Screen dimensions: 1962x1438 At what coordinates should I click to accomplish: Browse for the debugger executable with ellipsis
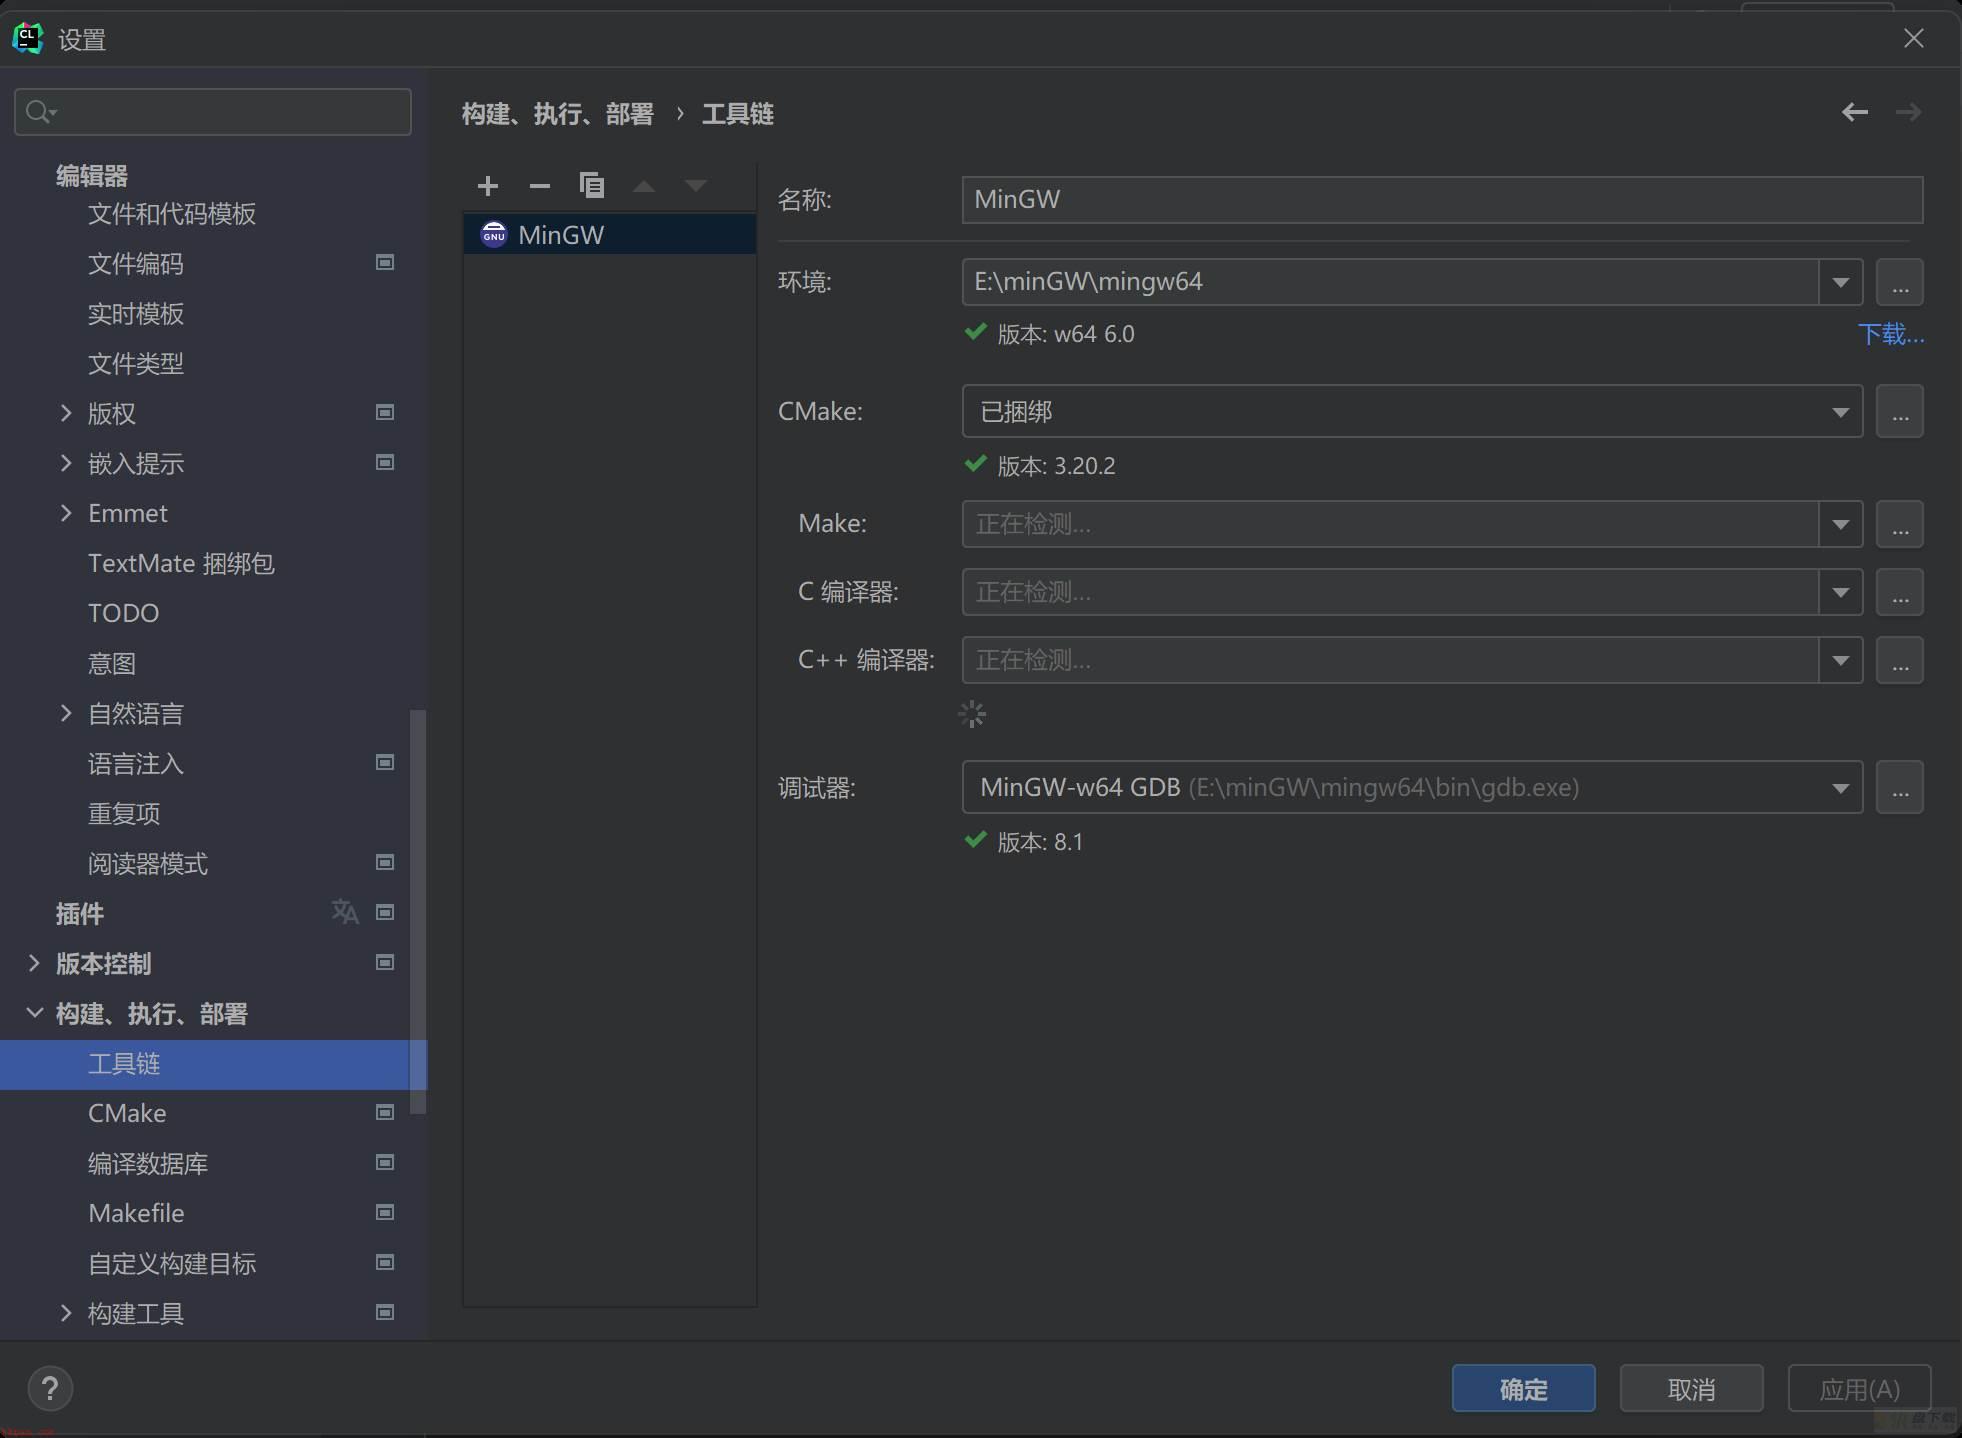(1900, 787)
